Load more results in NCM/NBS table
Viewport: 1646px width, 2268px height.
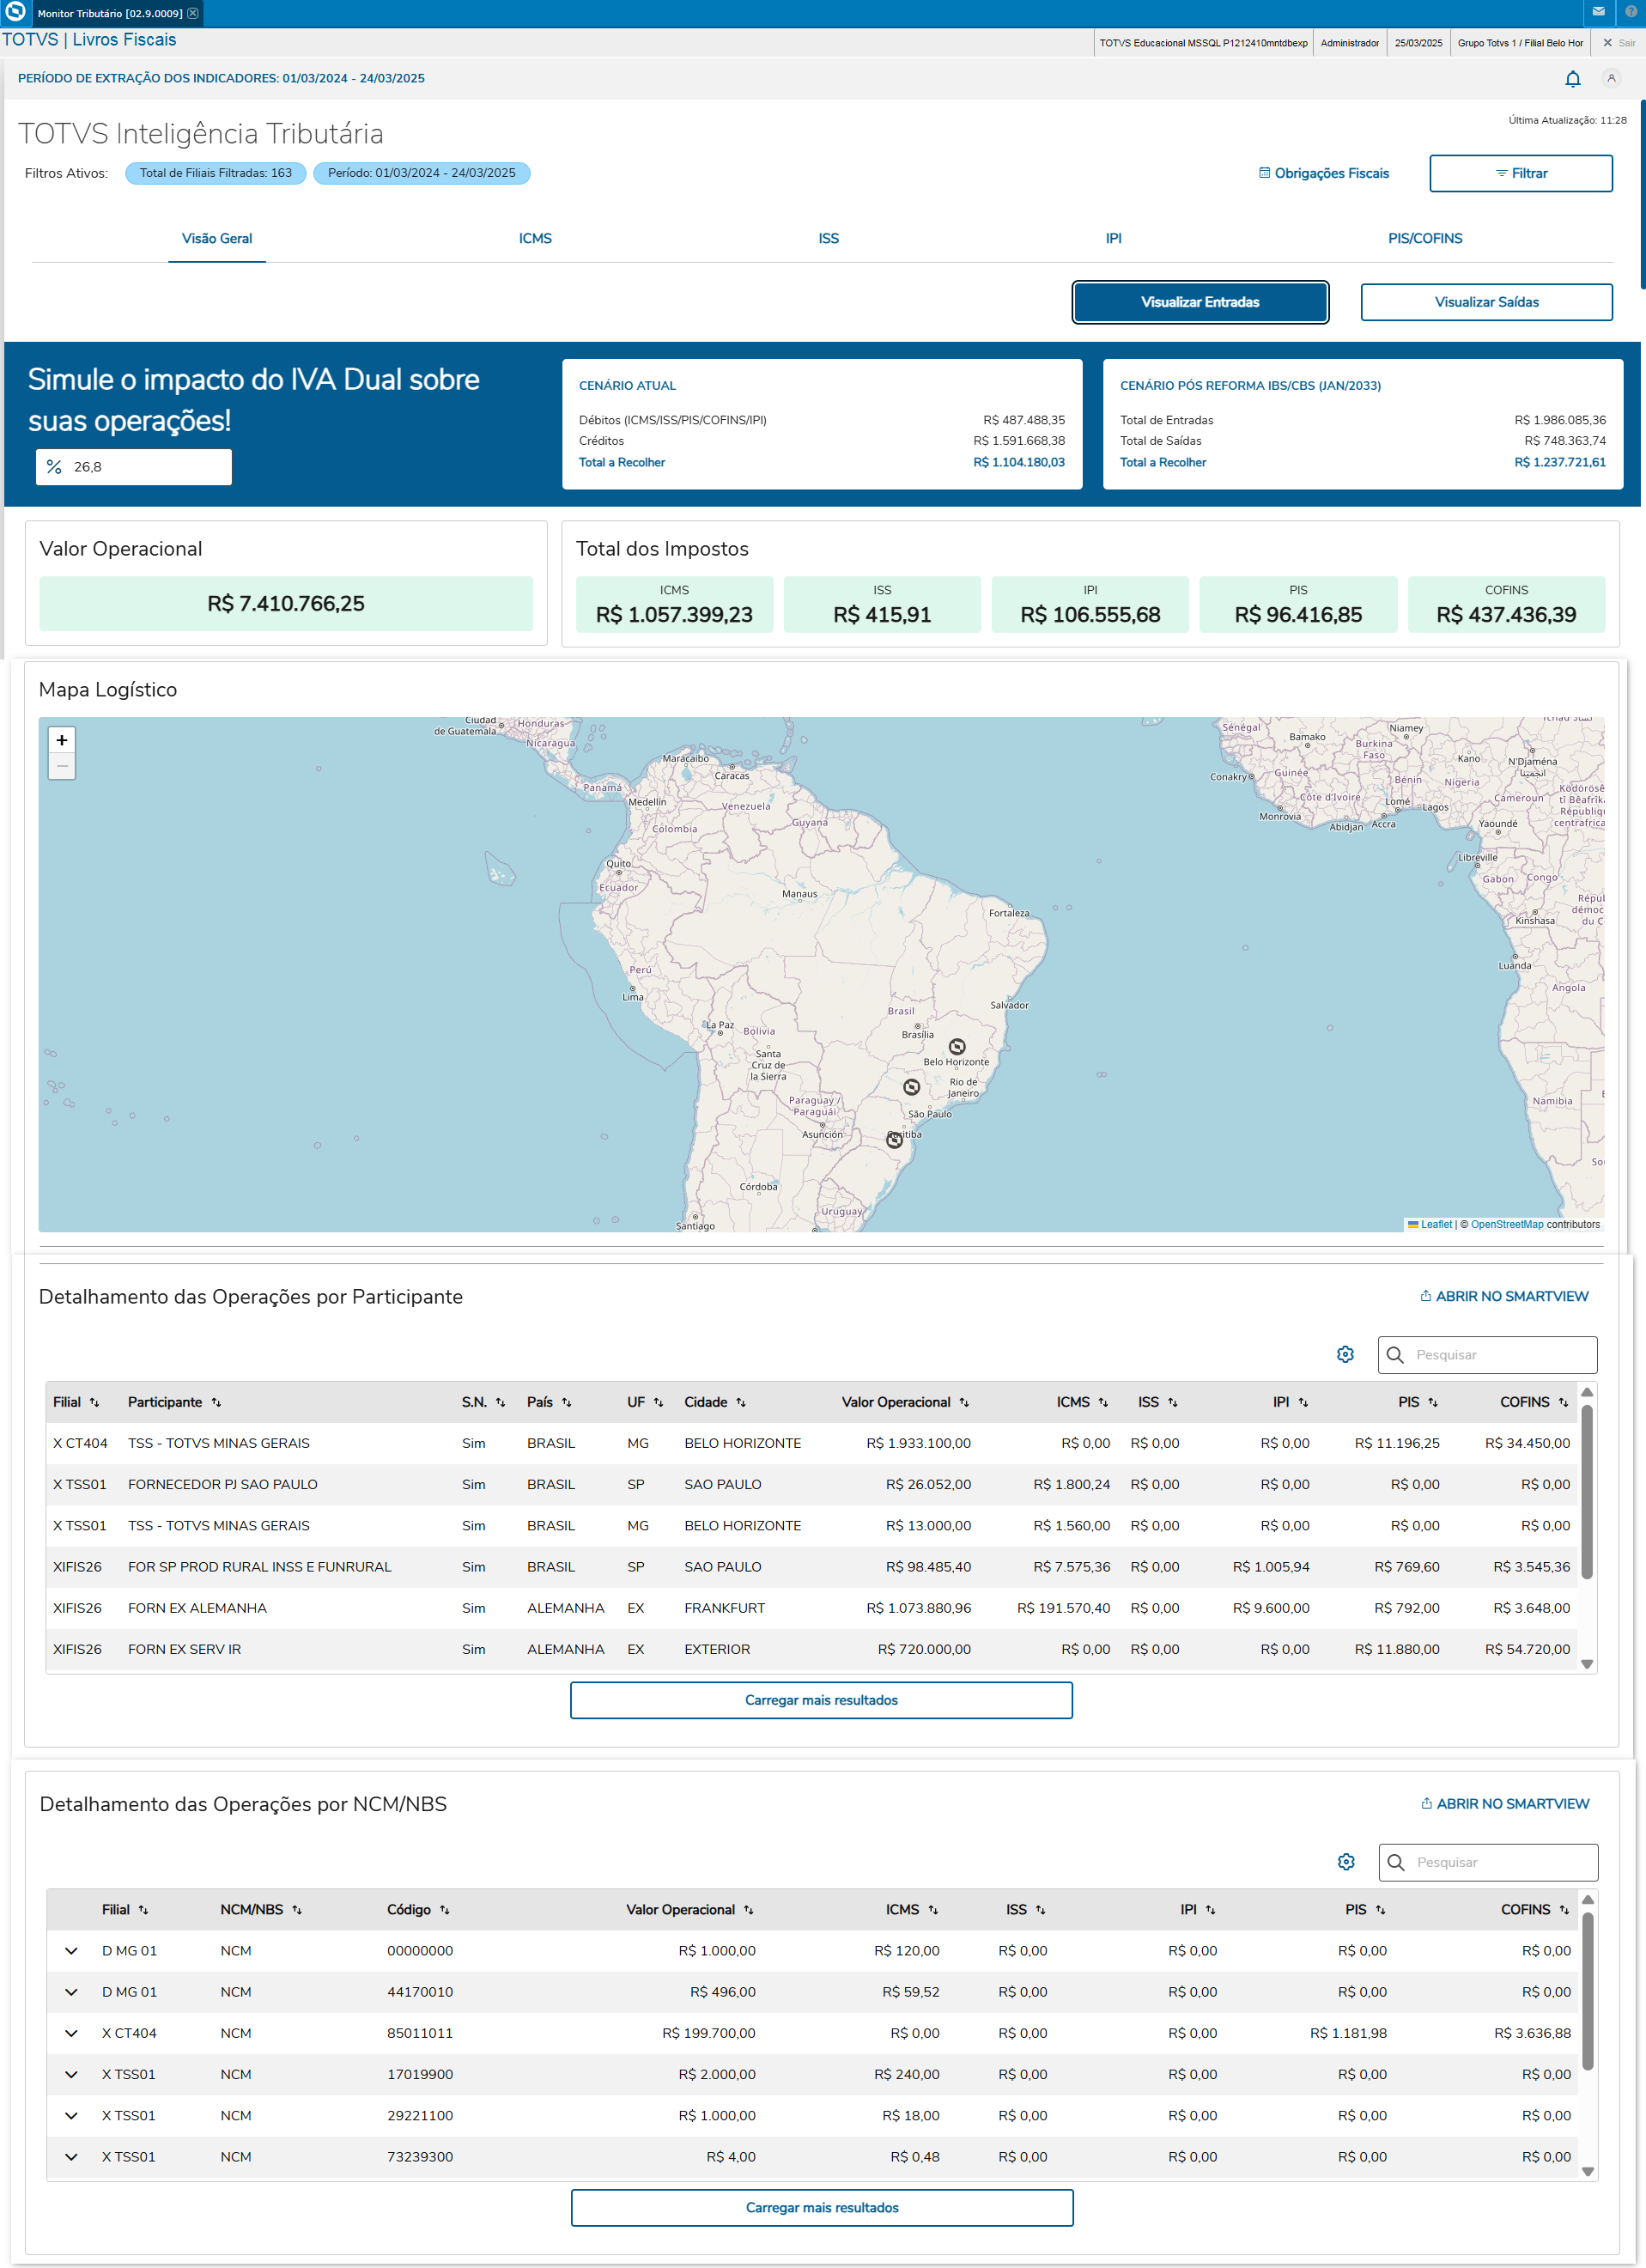822,2207
